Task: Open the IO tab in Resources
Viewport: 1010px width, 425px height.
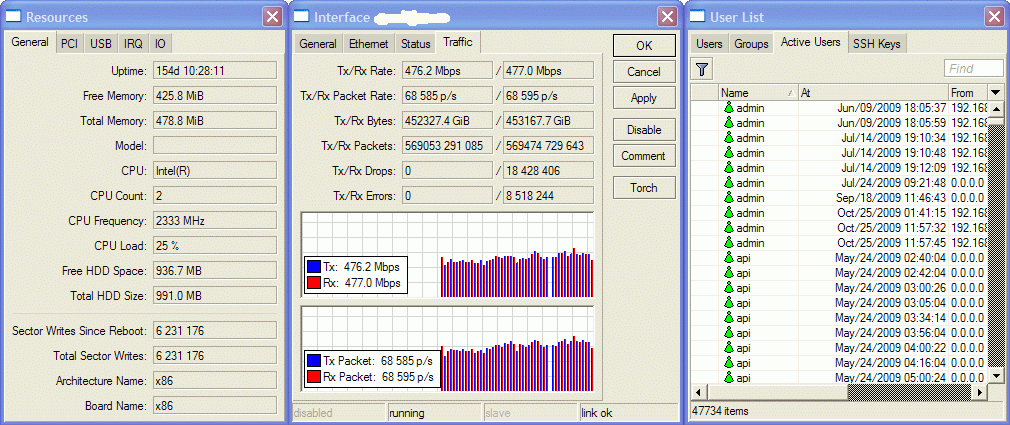Action: (160, 44)
